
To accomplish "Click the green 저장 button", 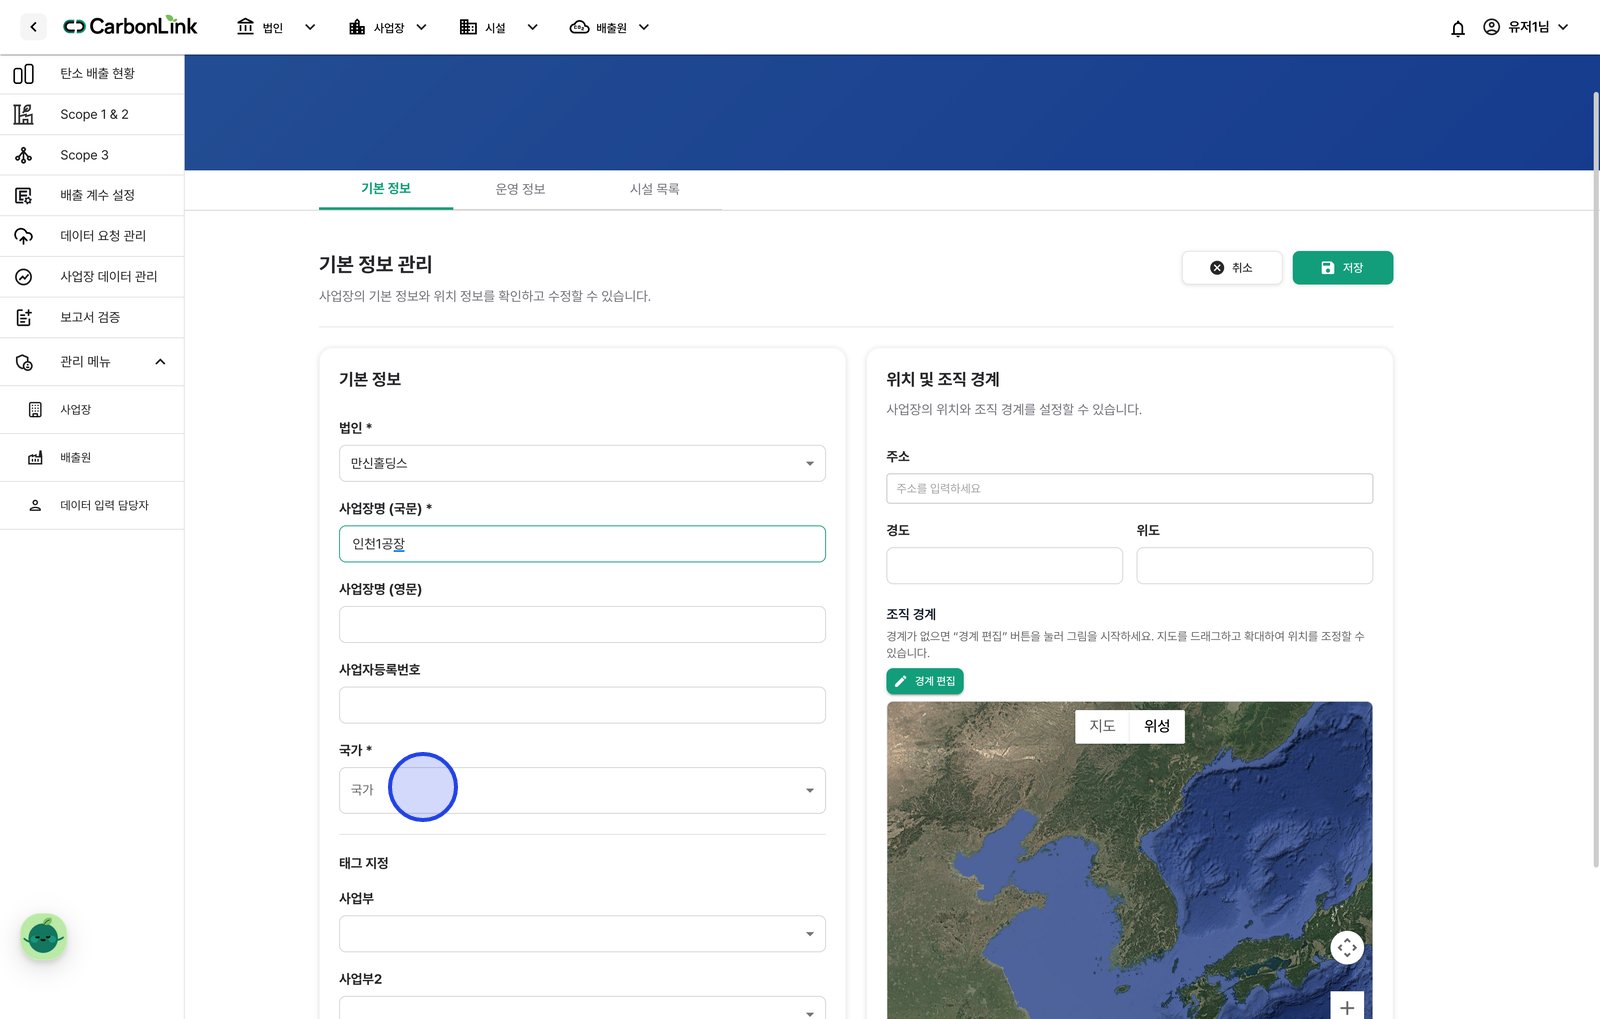I will (1342, 268).
